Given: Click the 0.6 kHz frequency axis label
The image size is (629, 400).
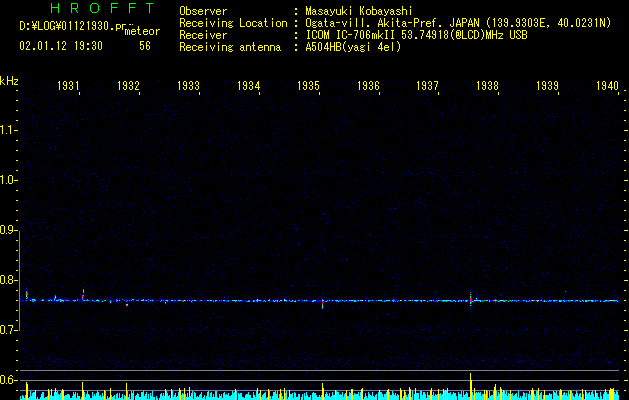Looking at the screenshot, I should (x=9, y=380).
